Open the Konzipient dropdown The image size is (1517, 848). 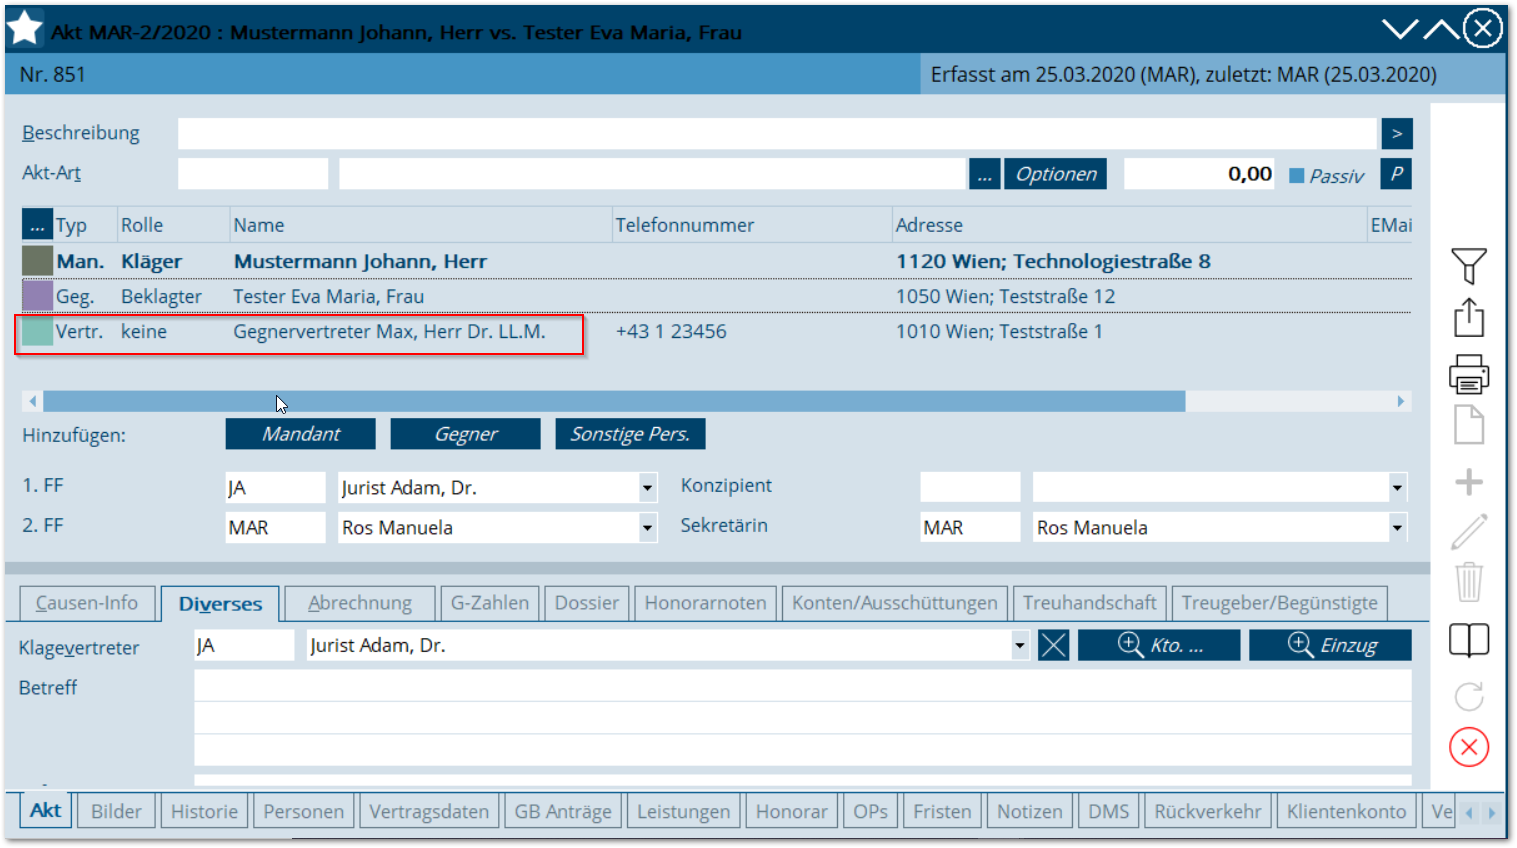pos(1397,488)
